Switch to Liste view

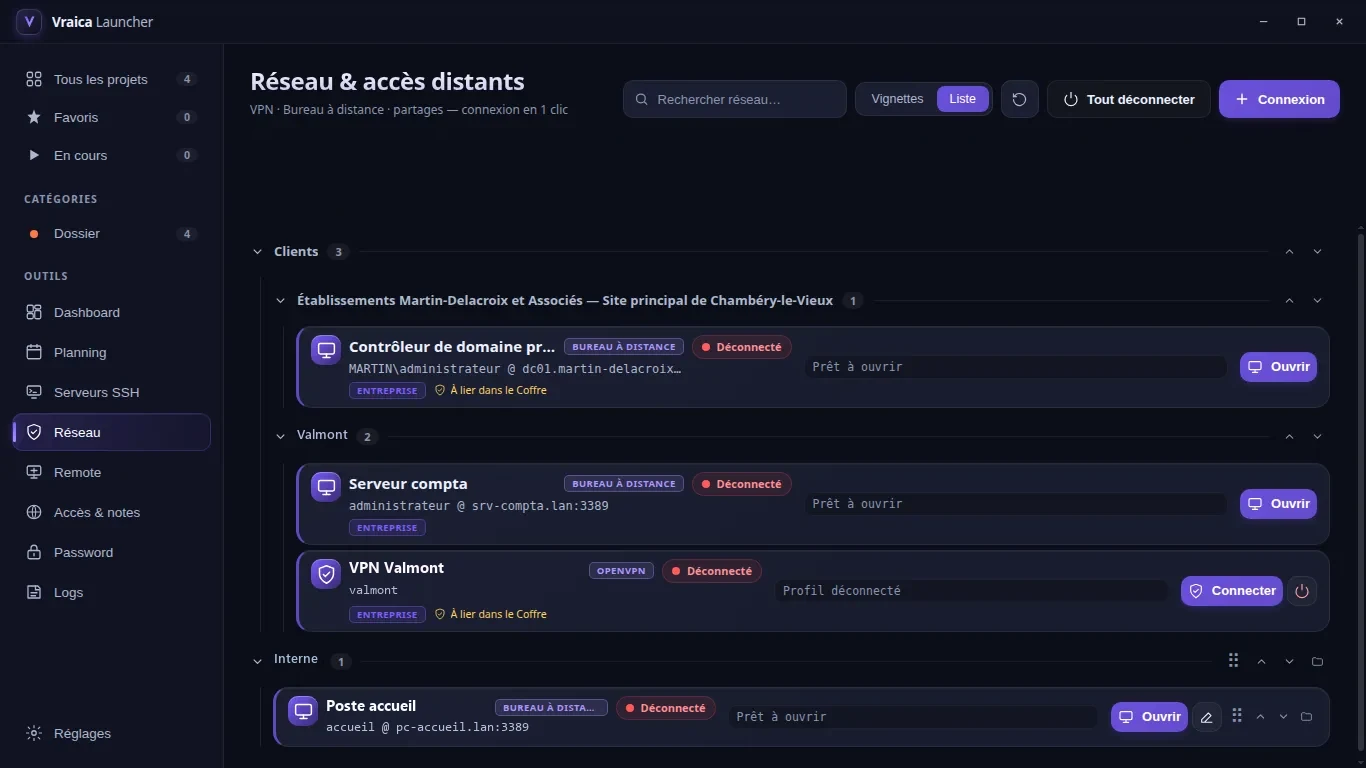pyautogui.click(x=962, y=99)
